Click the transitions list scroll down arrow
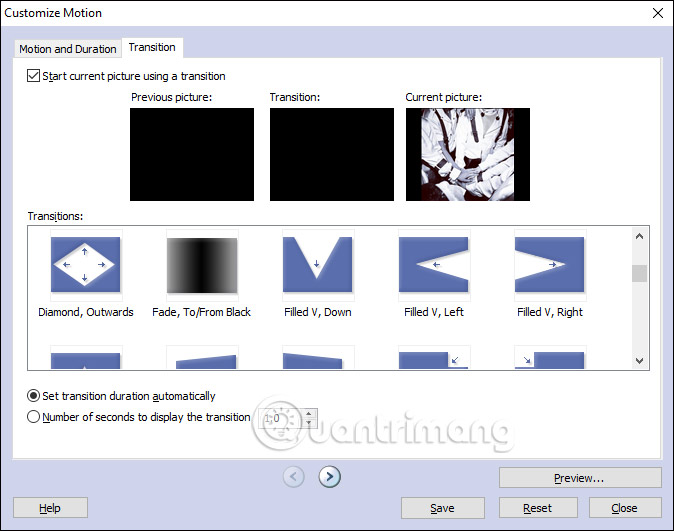The width and height of the screenshot is (674, 531). pyautogui.click(x=639, y=361)
